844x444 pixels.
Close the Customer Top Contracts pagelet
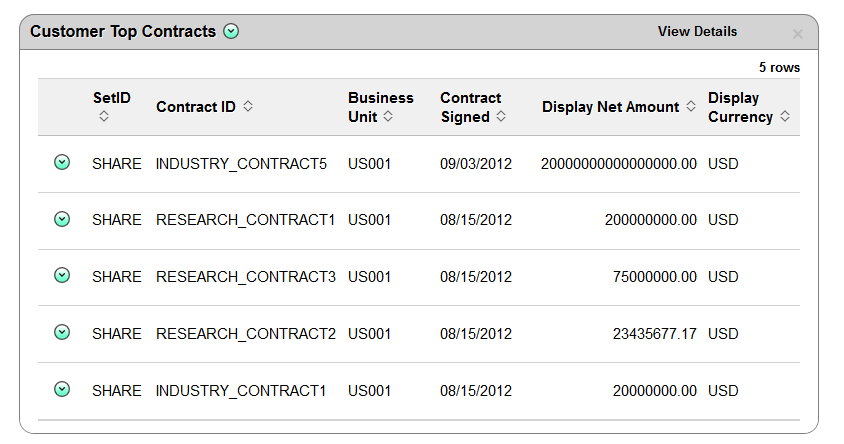(797, 34)
